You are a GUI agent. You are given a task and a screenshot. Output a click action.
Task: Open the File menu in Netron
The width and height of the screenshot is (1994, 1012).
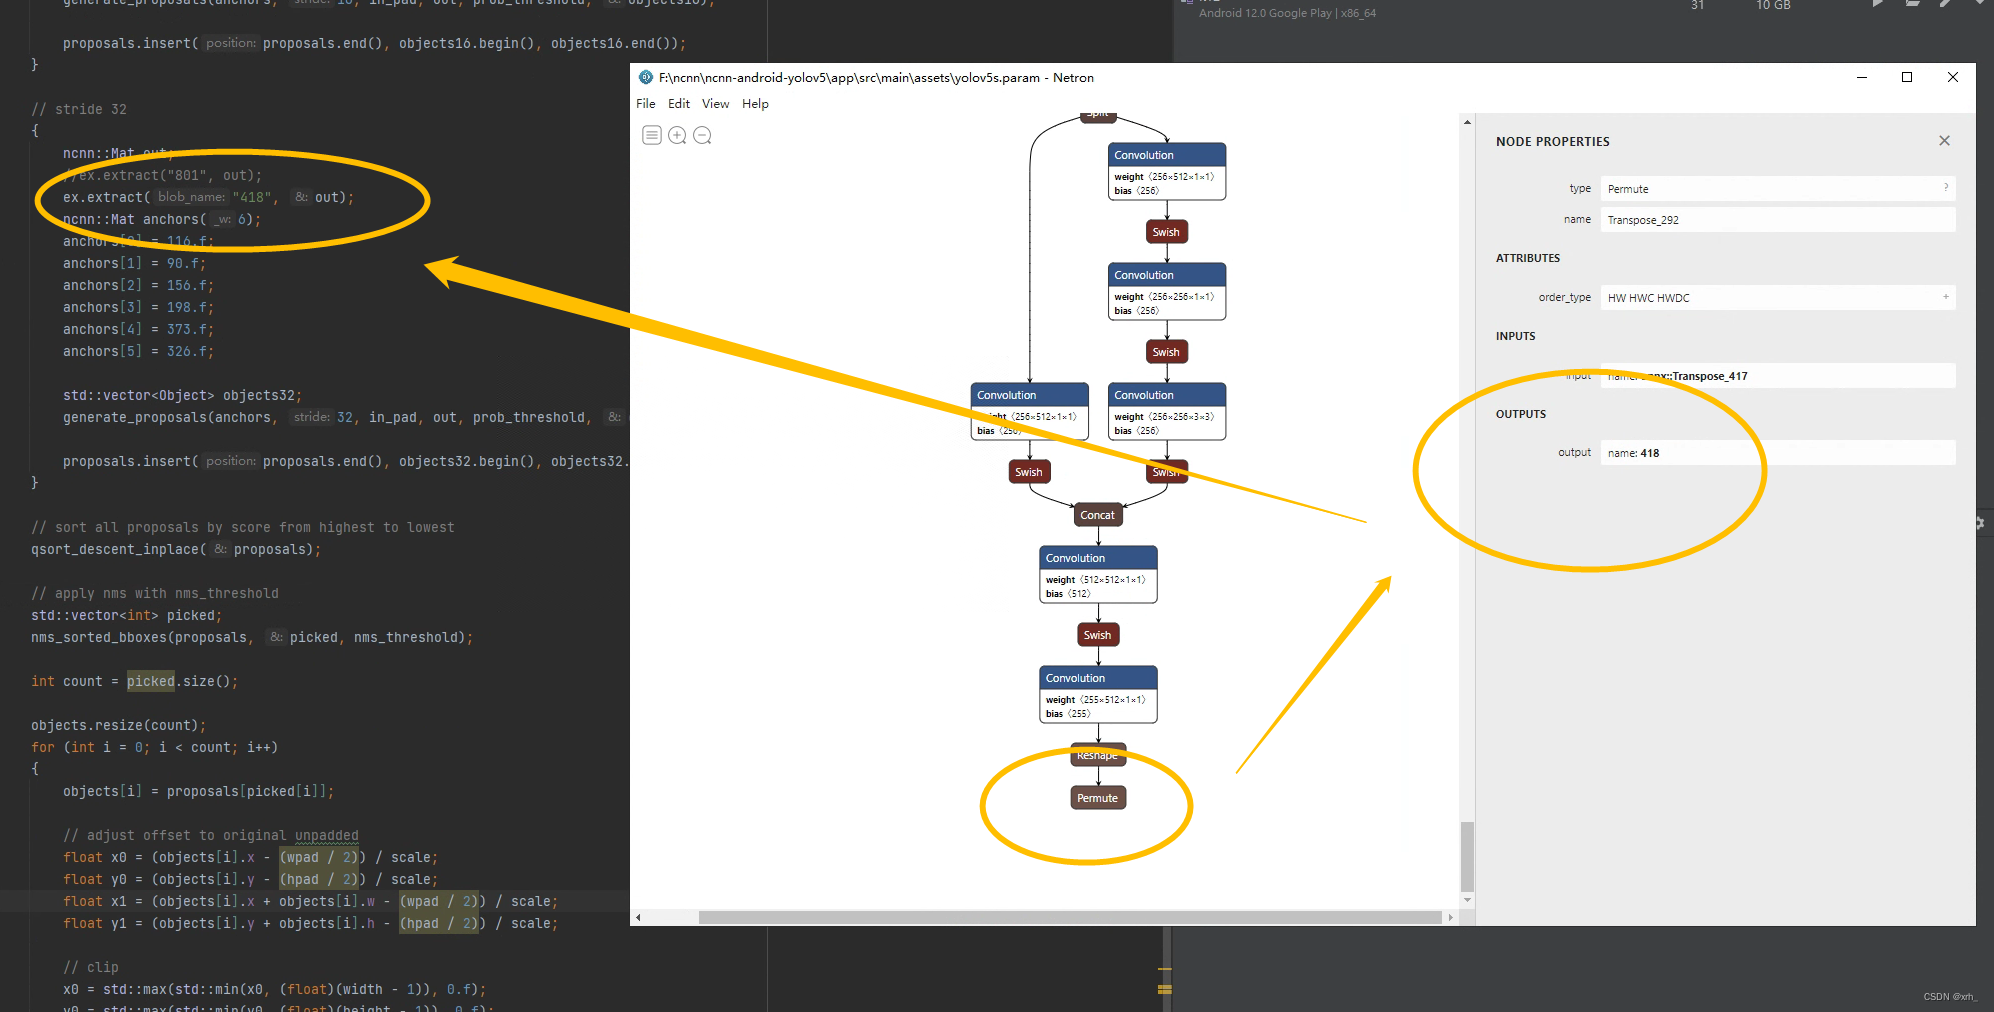[x=646, y=104]
